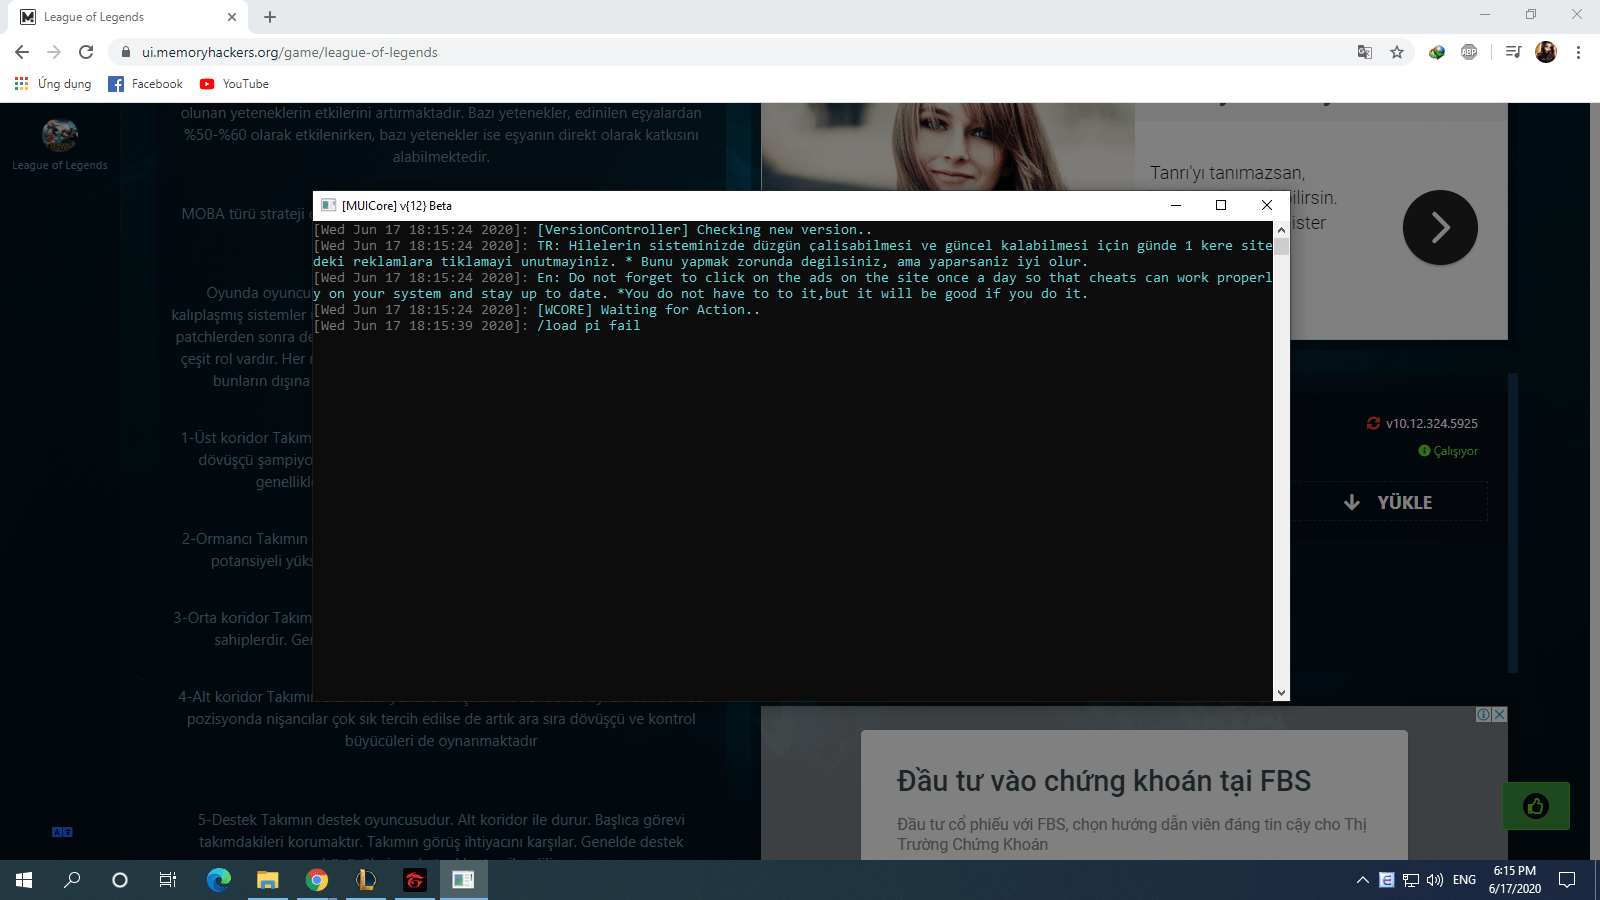1600x900 pixels.
Task: Maximize the MUICore console window
Action: [1221, 205]
